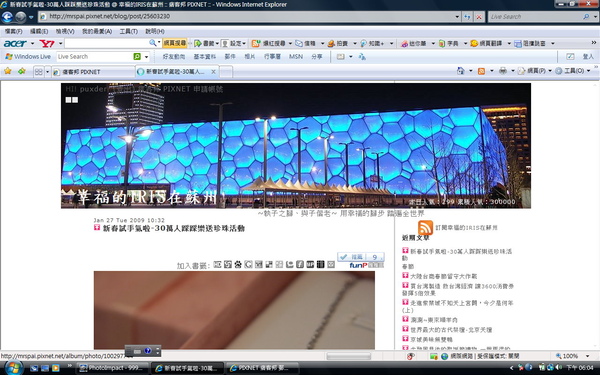600x375 pixels.
Task: Click the Print icon in command bar
Action: (x=503, y=71)
